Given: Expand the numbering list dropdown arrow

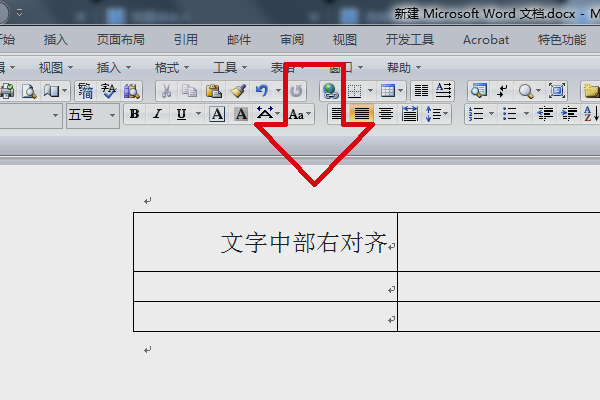Looking at the screenshot, I should point(491,114).
